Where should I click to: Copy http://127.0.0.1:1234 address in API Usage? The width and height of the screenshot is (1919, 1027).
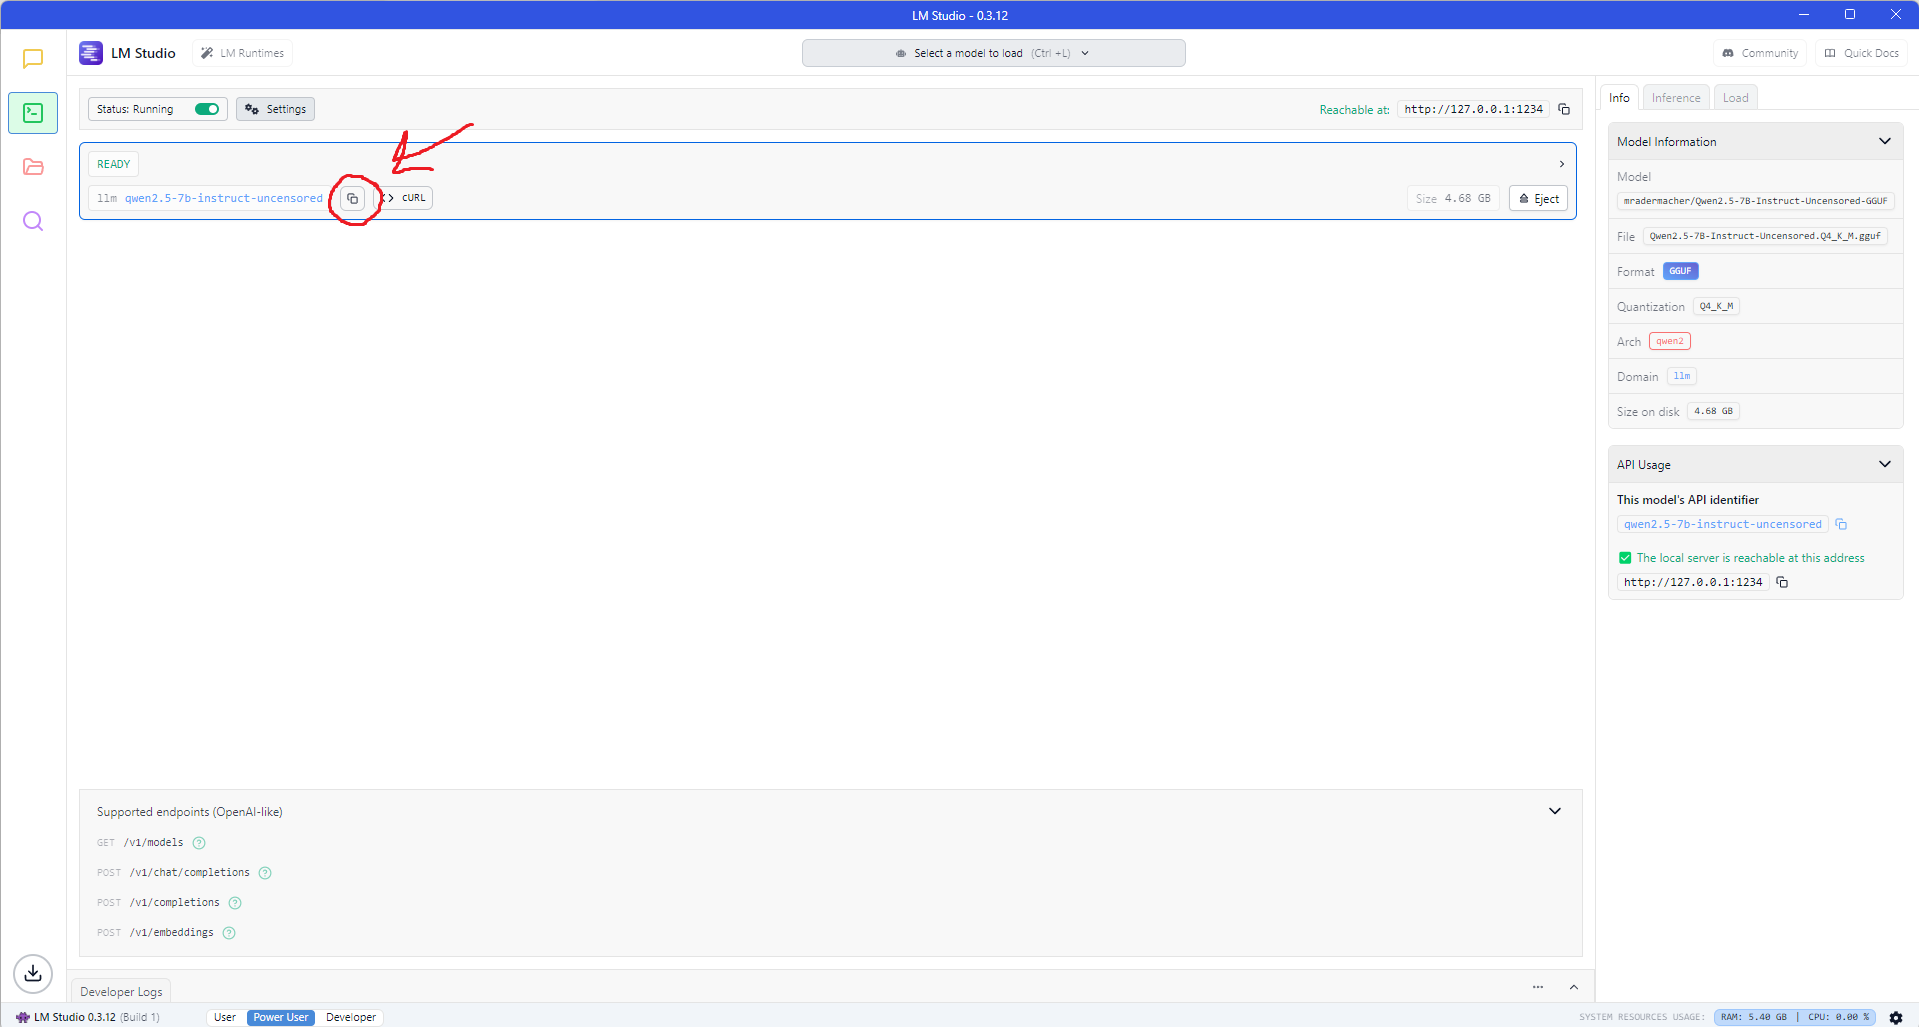tap(1782, 582)
